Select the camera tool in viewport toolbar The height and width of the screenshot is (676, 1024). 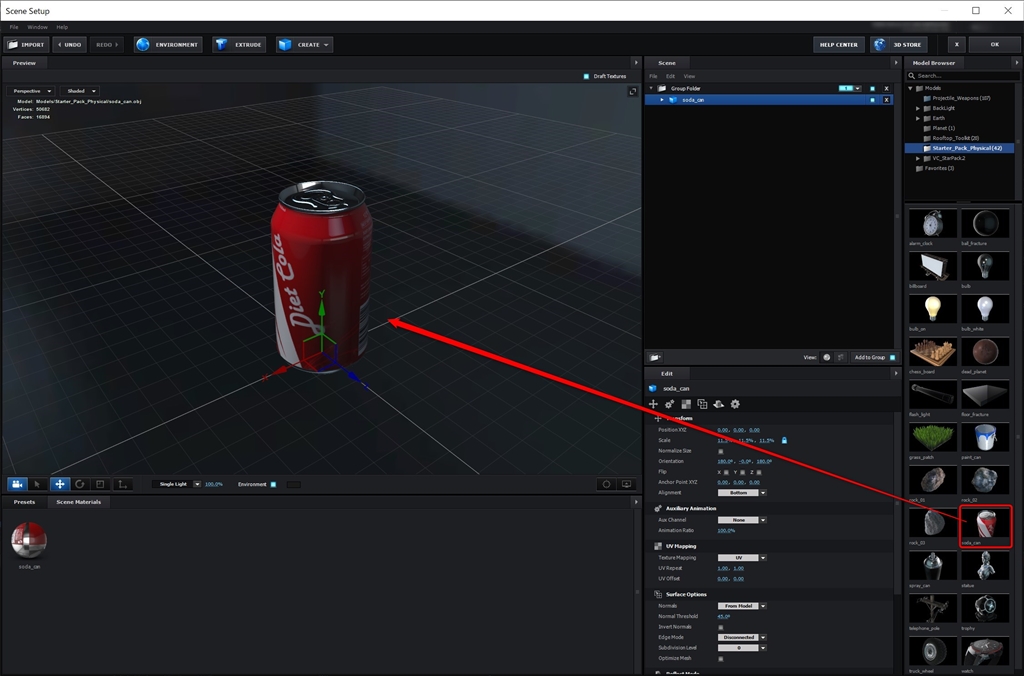17,484
